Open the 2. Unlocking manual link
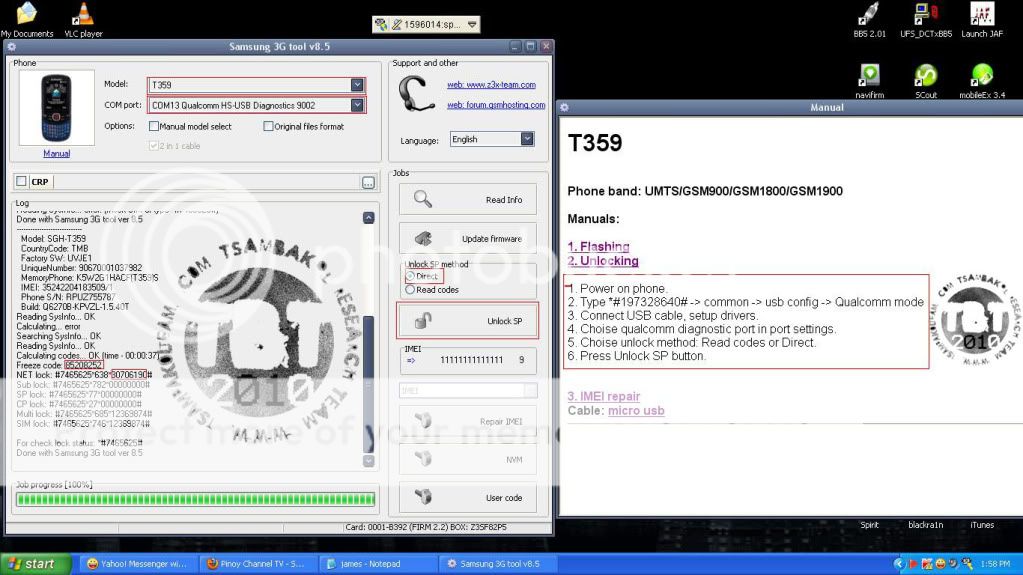Screen dimensions: 1023x575 tap(603, 261)
